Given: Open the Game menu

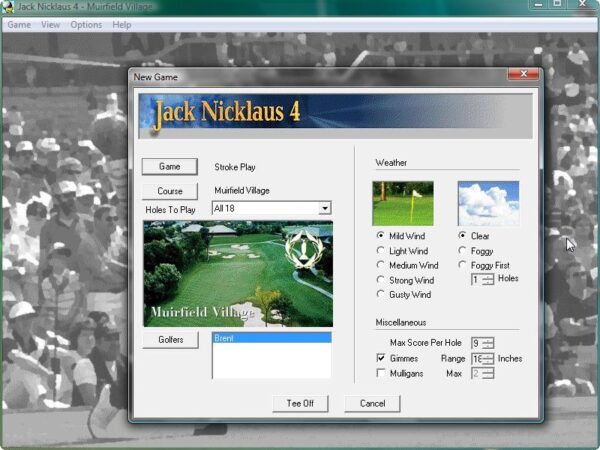Looking at the screenshot, I should tap(19, 24).
